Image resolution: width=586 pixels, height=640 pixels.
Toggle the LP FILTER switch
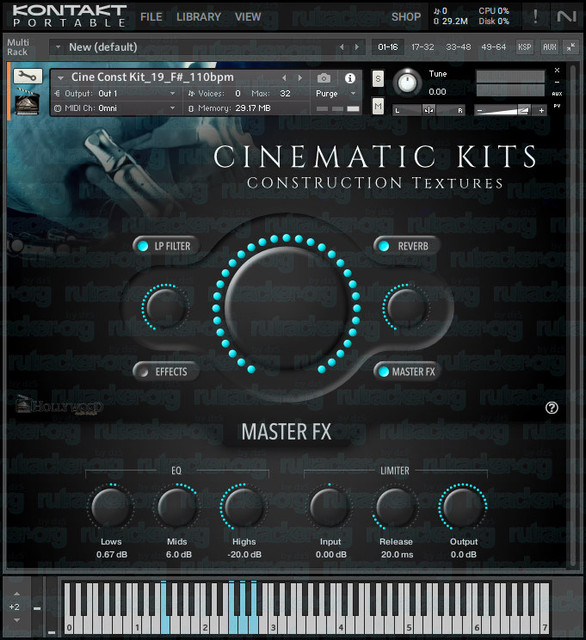[x=165, y=246]
